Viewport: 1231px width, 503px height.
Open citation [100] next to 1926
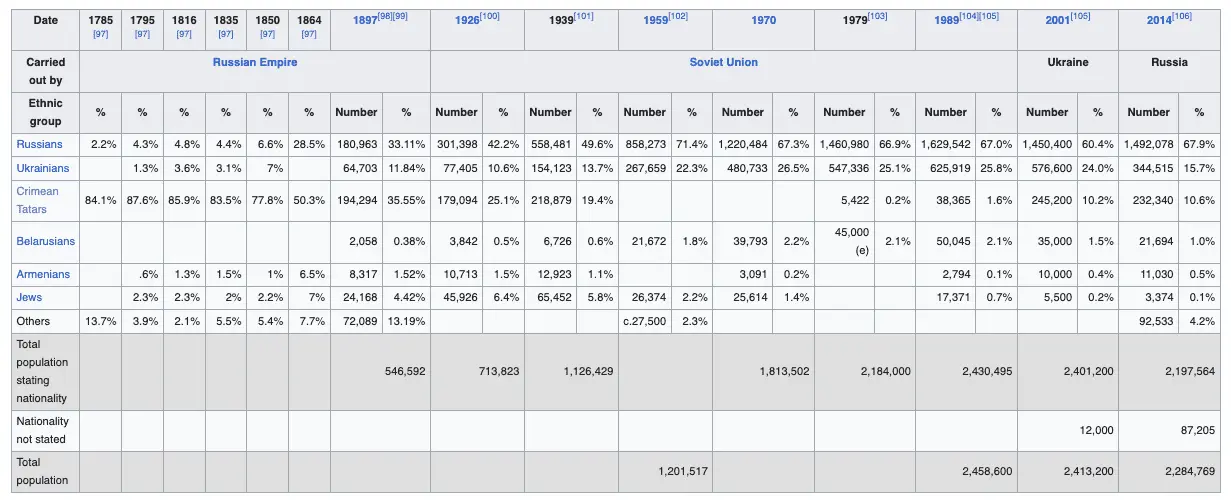[x=490, y=16]
